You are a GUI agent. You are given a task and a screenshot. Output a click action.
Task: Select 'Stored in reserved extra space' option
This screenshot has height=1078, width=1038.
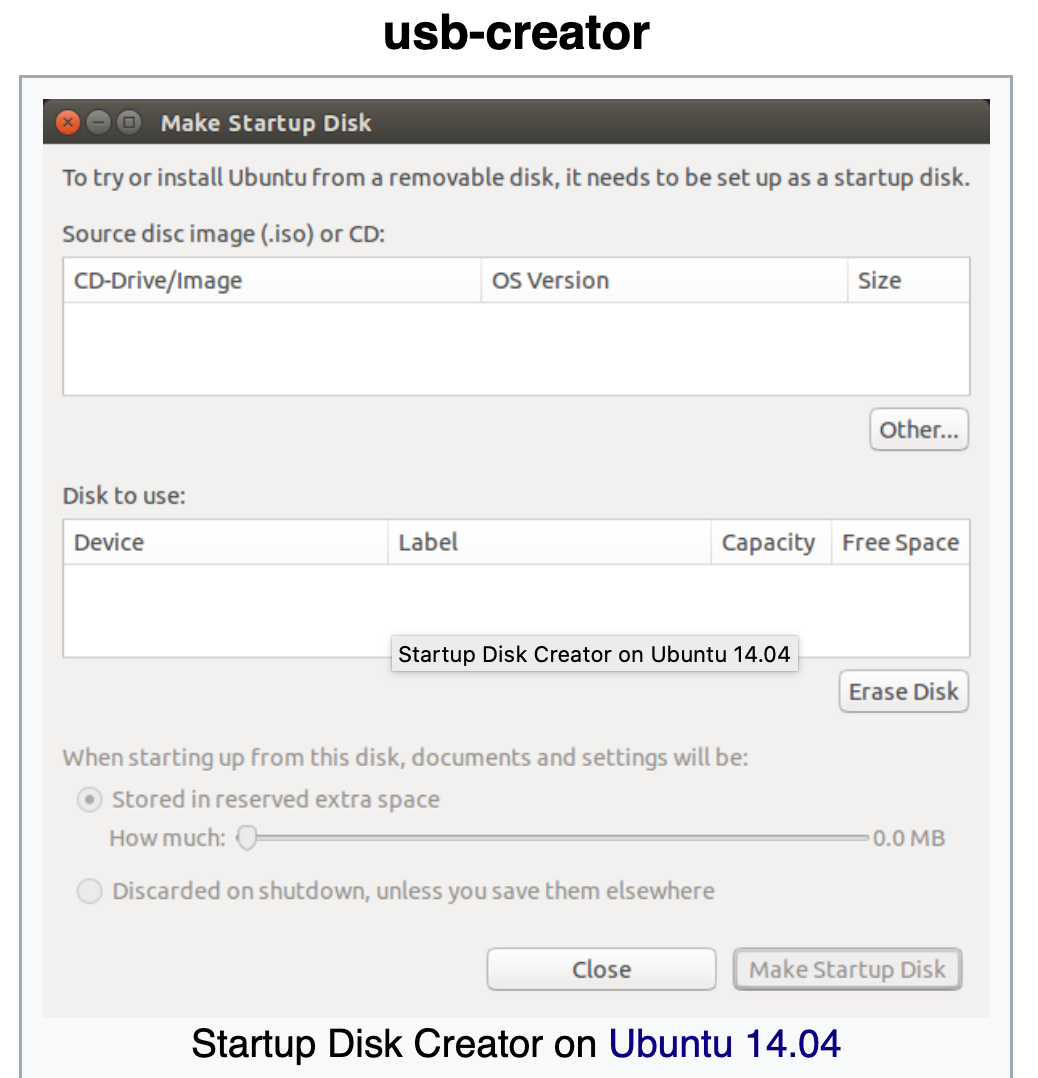click(x=90, y=800)
